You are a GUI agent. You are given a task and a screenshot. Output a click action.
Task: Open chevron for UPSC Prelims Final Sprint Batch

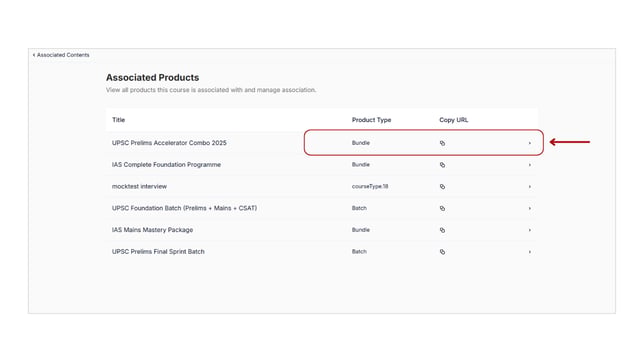tap(530, 252)
